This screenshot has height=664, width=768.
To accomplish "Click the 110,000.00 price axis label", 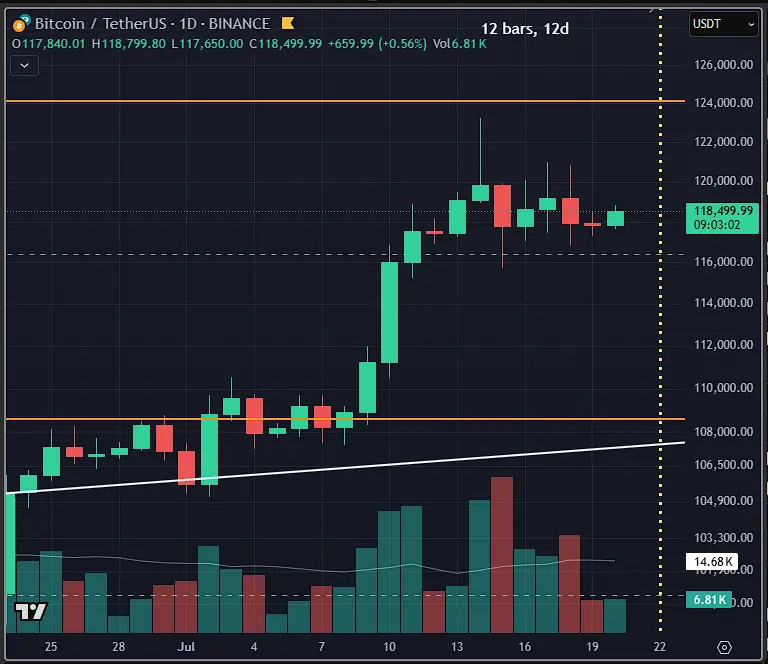I will coord(723,388).
